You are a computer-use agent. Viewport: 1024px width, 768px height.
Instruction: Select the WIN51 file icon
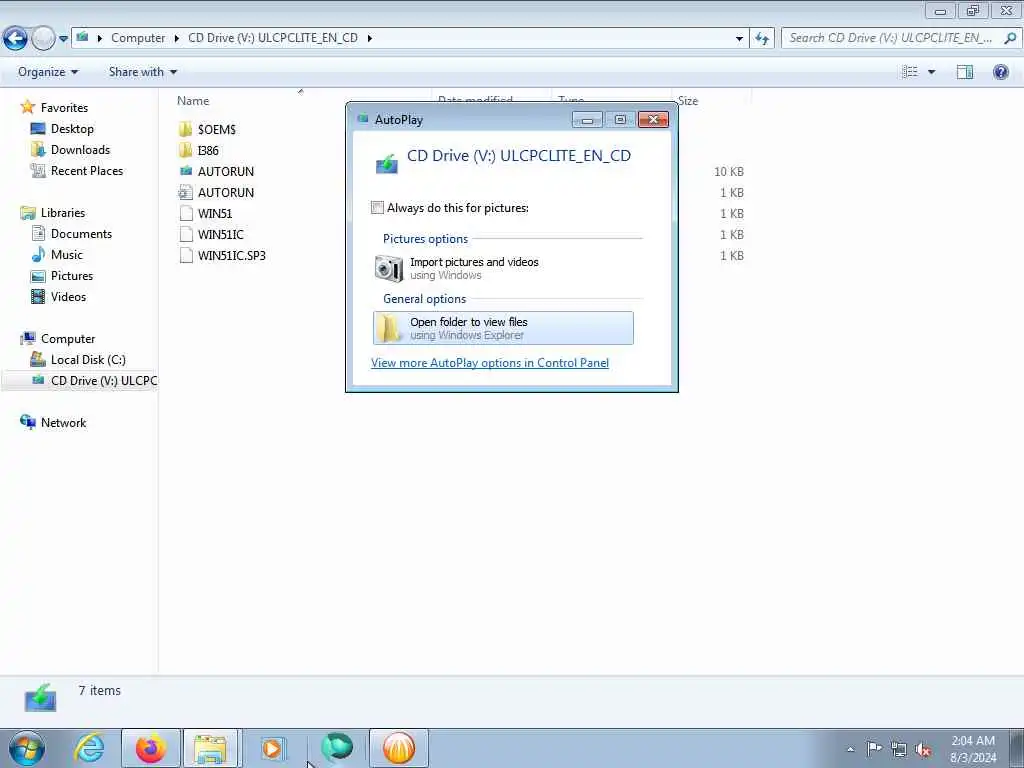pyautogui.click(x=185, y=213)
